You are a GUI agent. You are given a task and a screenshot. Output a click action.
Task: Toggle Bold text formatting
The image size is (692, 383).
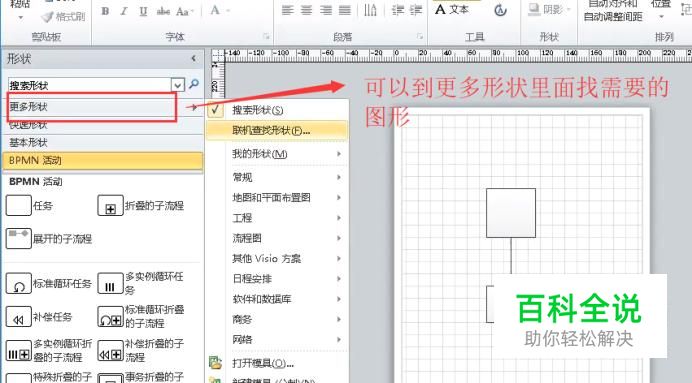tap(105, 11)
